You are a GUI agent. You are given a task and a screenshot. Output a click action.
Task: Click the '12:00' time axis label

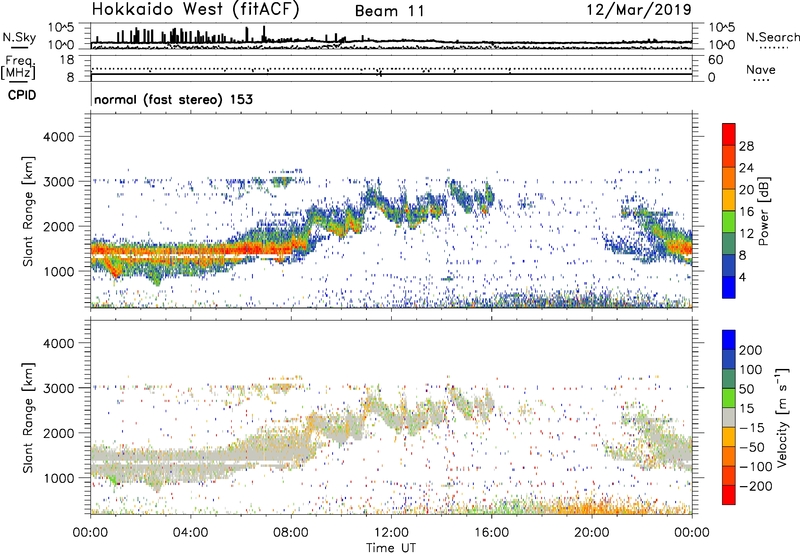click(x=391, y=533)
